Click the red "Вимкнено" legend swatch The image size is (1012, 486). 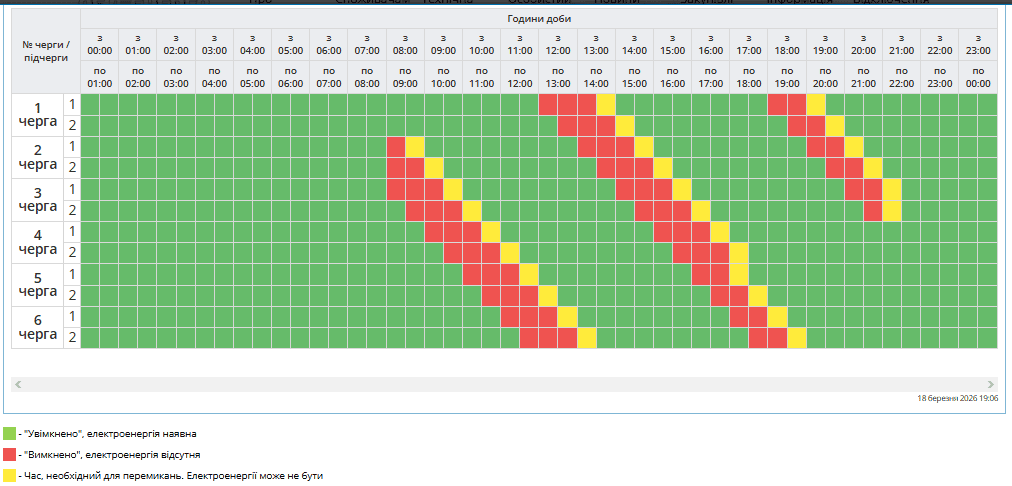pos(9,455)
